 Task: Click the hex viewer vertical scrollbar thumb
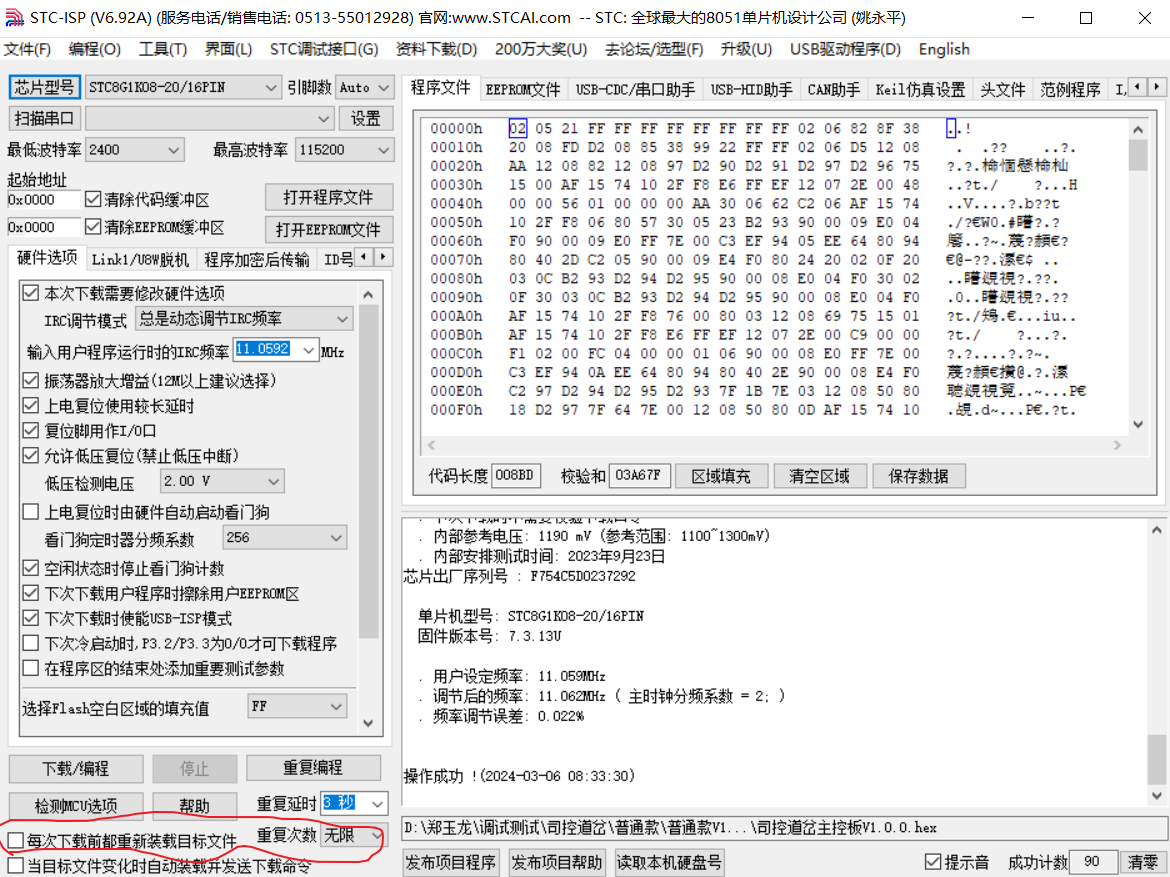[1138, 155]
